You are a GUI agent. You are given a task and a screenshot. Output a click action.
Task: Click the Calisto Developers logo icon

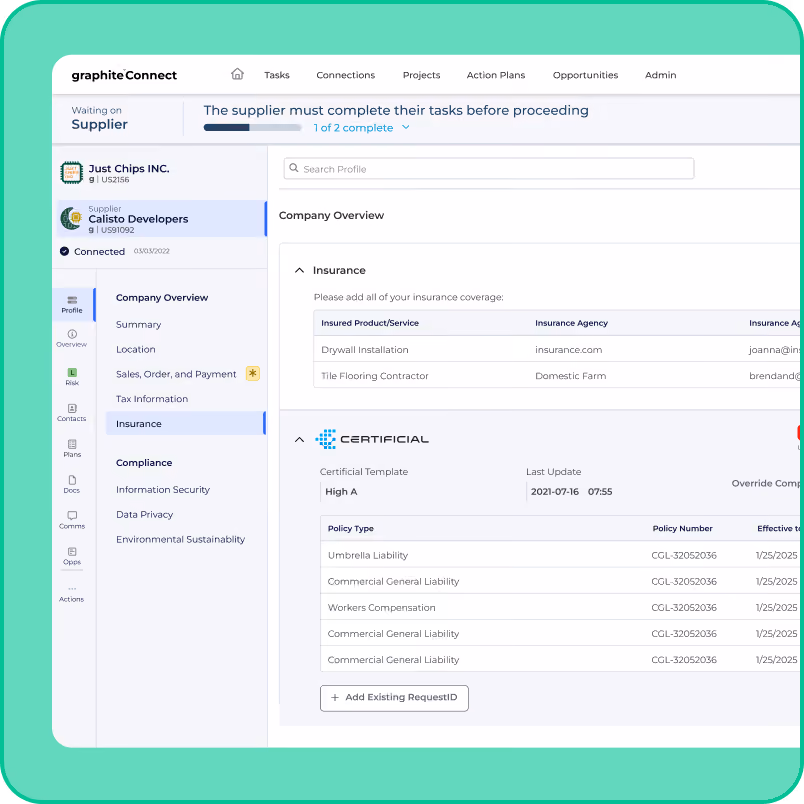71,218
